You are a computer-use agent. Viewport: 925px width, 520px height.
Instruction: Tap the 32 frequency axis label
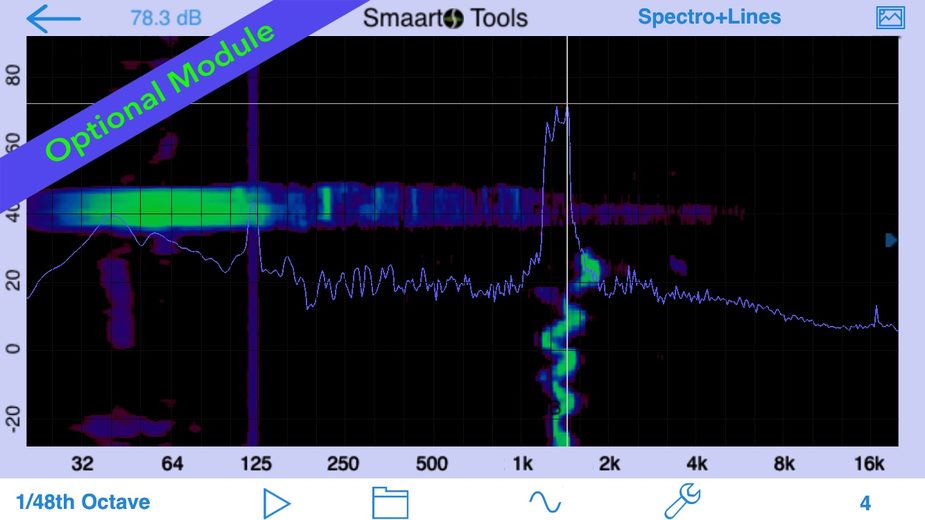(x=82, y=464)
